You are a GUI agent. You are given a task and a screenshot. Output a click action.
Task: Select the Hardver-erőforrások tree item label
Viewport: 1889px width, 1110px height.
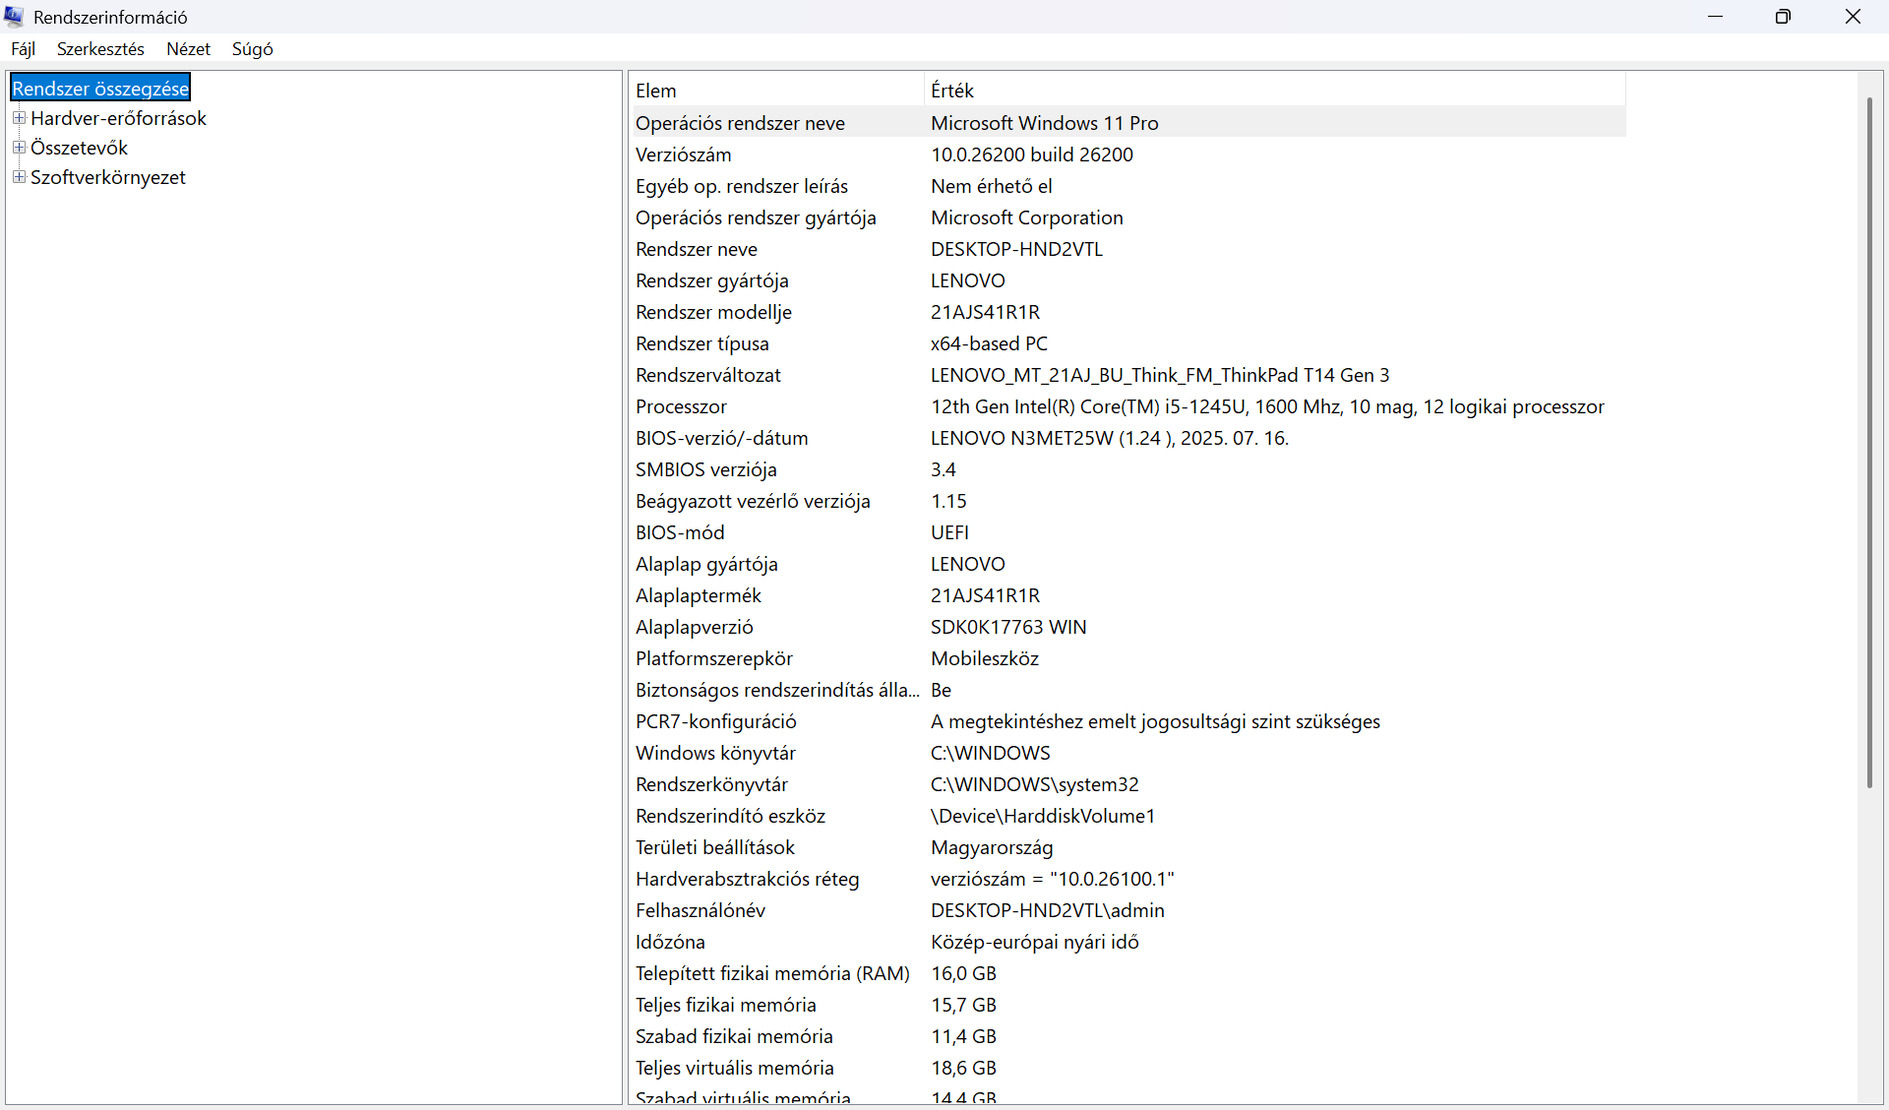pos(118,118)
